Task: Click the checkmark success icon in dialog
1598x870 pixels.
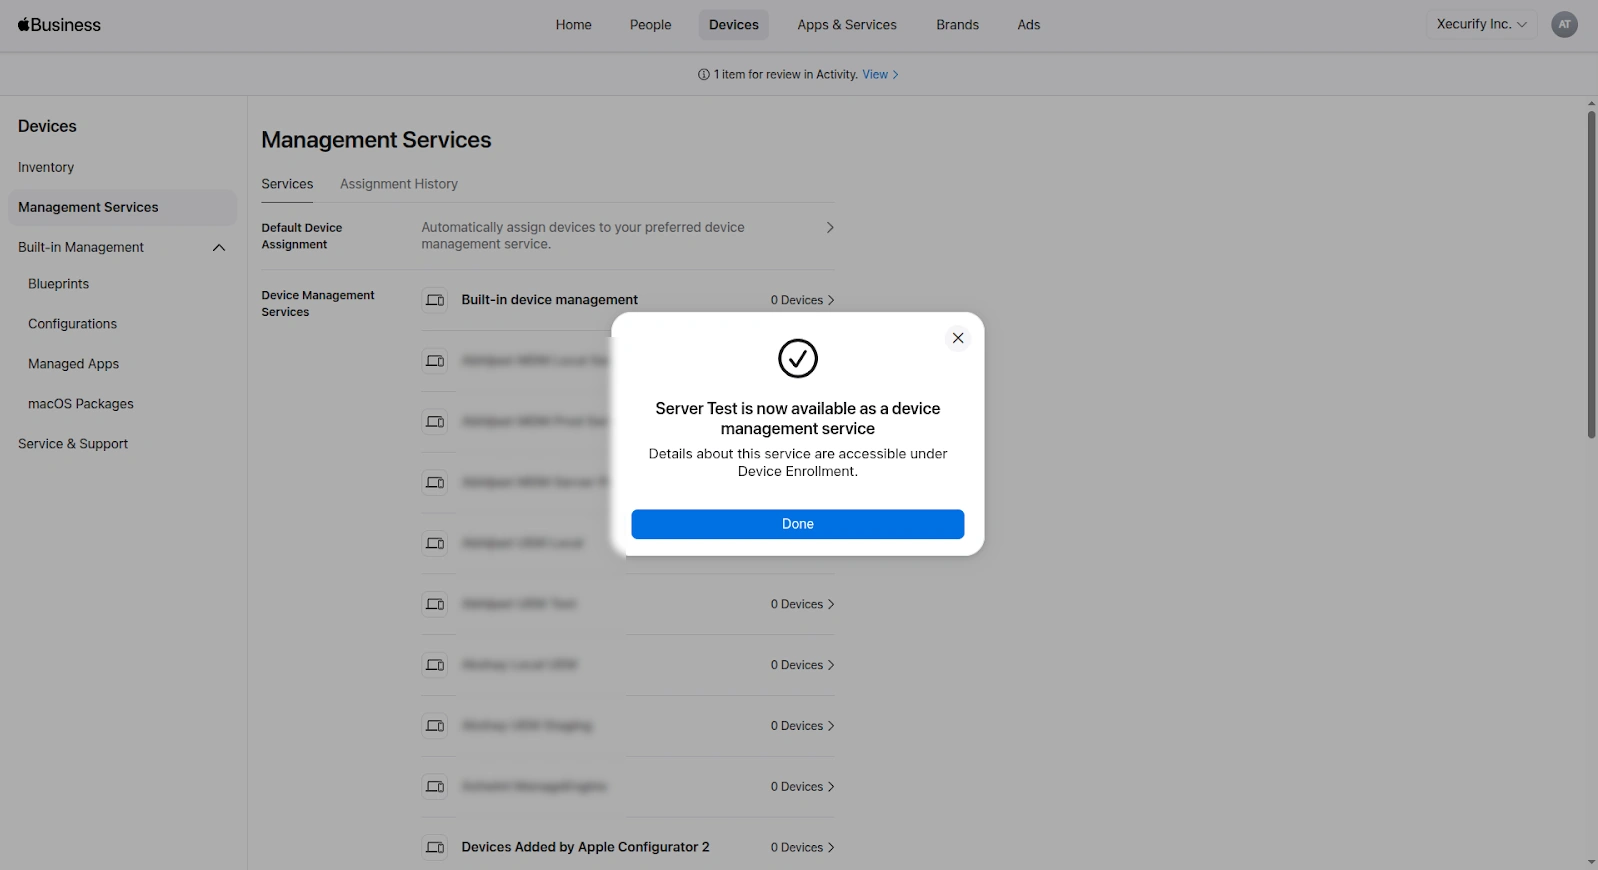Action: tap(798, 358)
